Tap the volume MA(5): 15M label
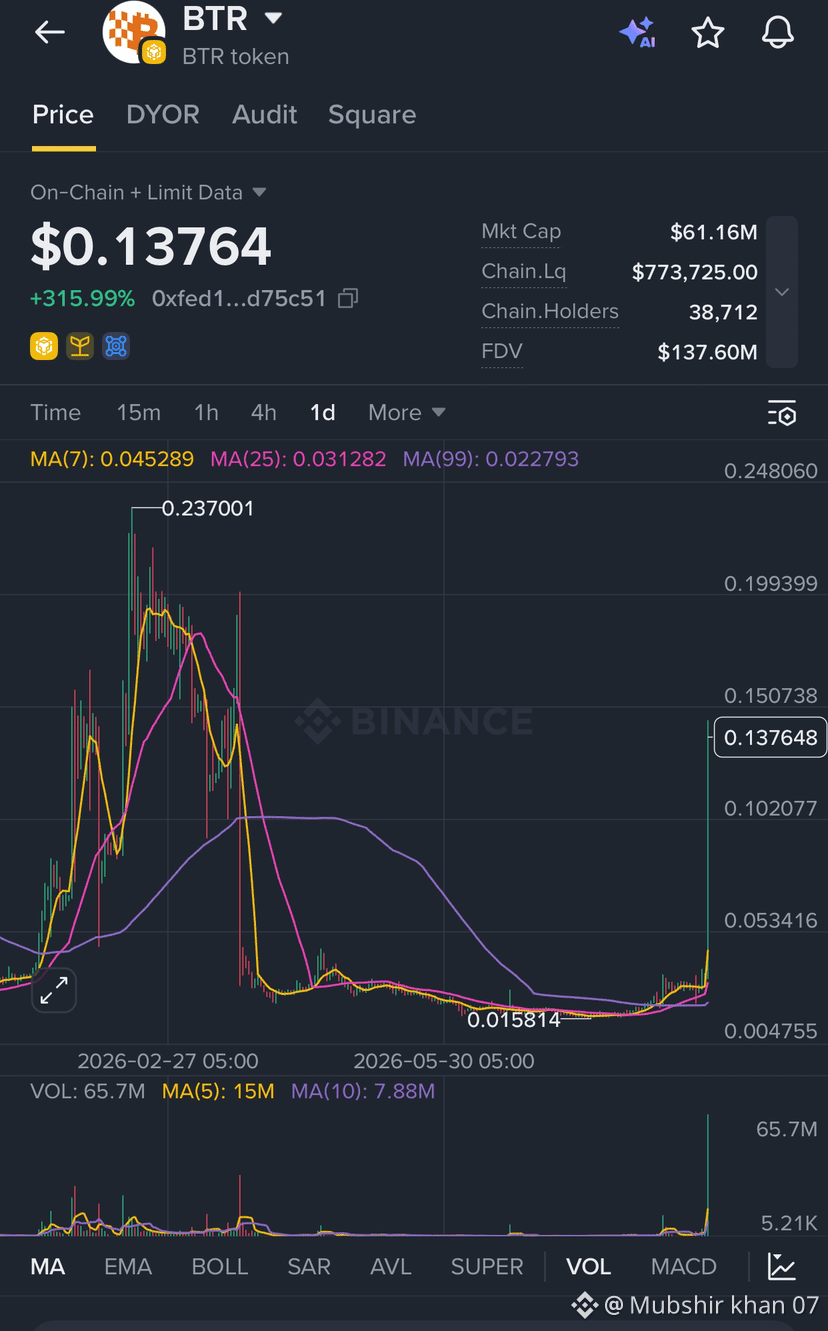Viewport: 828px width, 1331px height. click(x=218, y=1091)
